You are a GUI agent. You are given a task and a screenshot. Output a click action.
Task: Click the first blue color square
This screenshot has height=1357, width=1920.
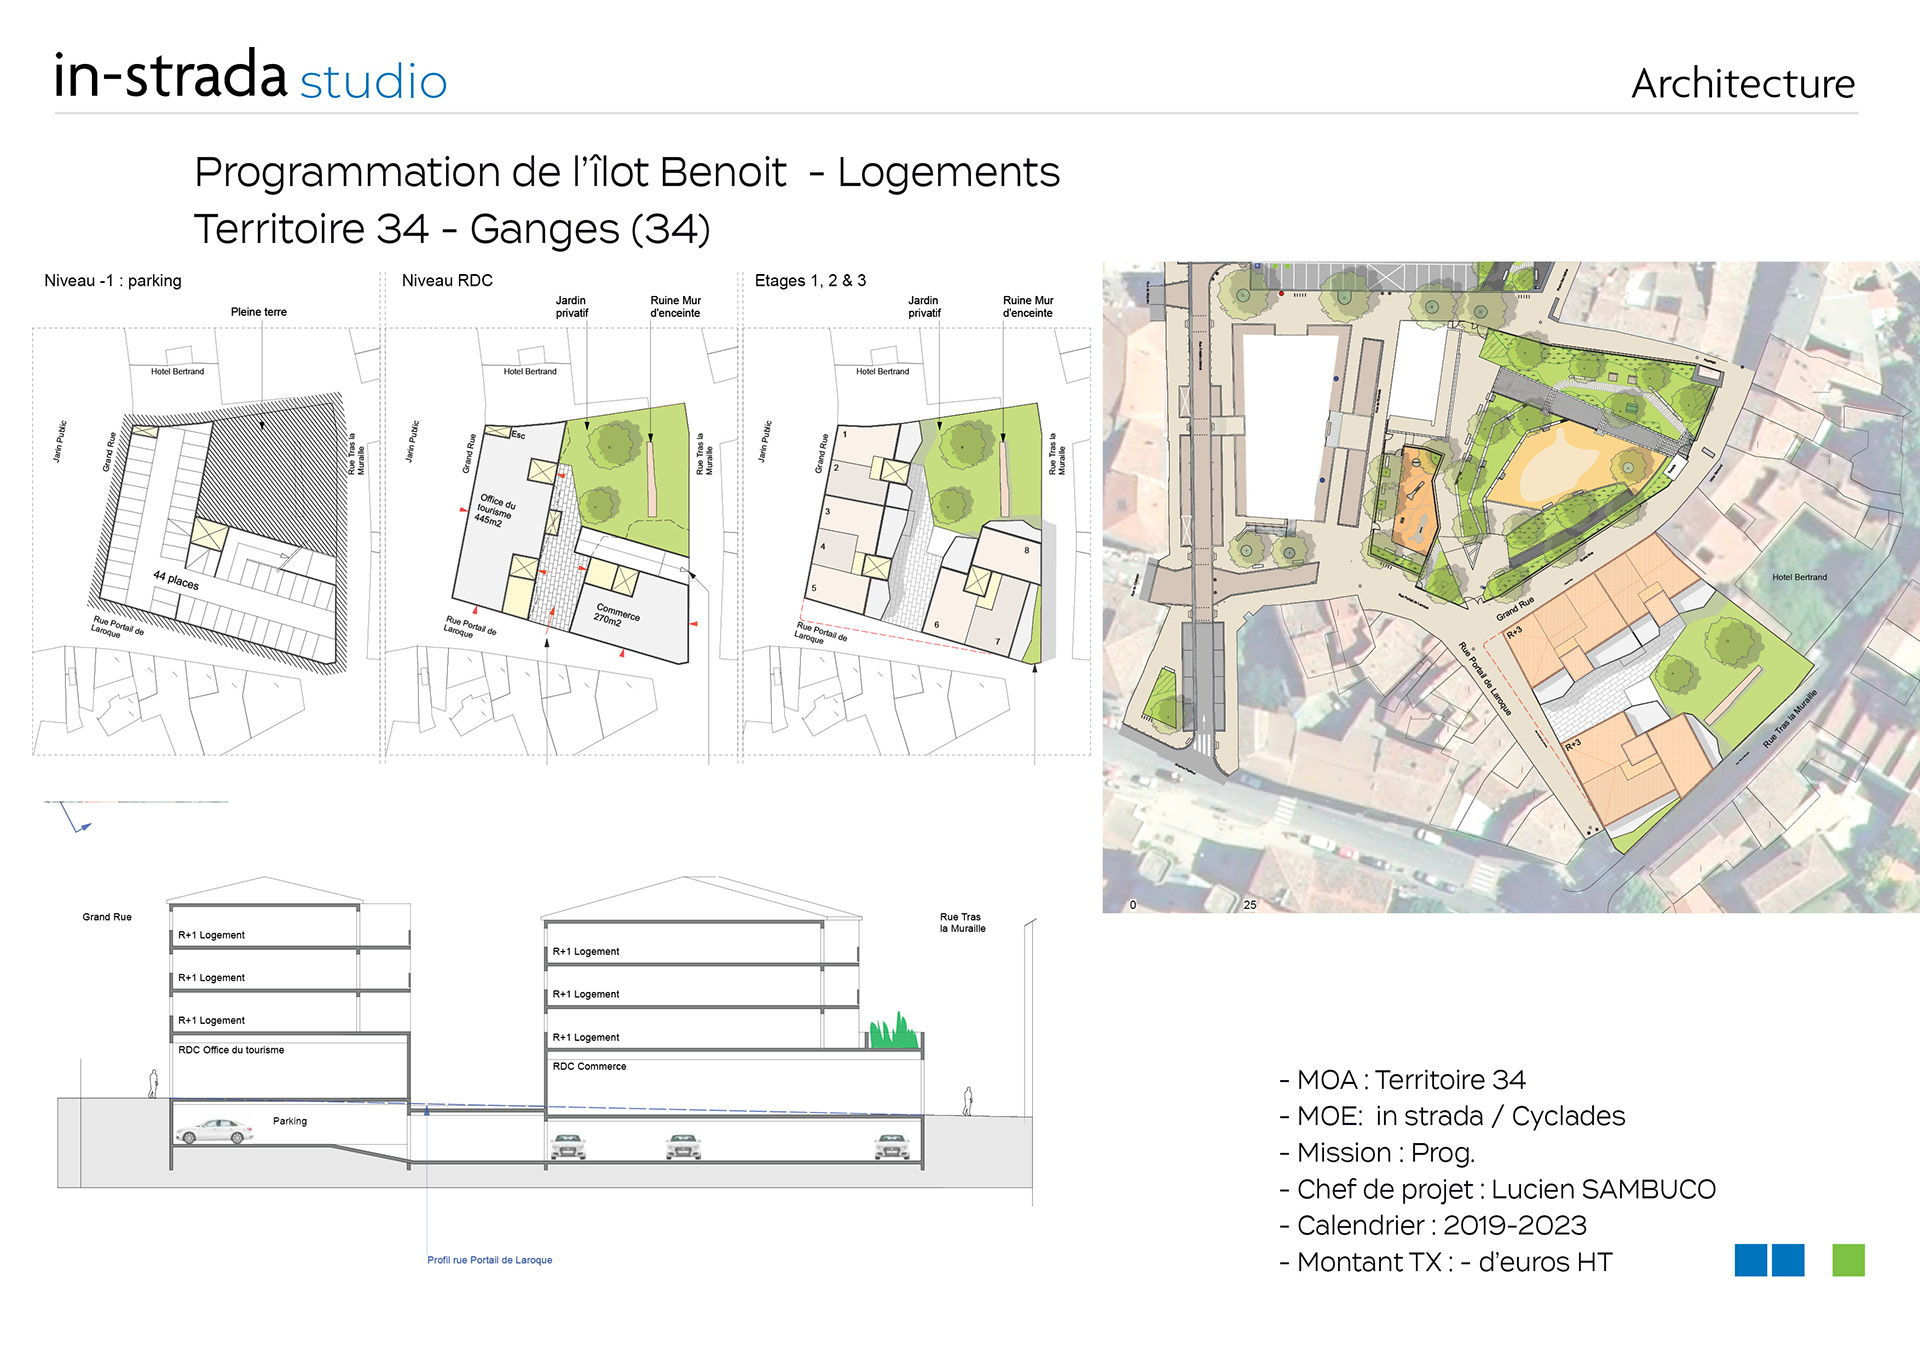pos(1750,1260)
